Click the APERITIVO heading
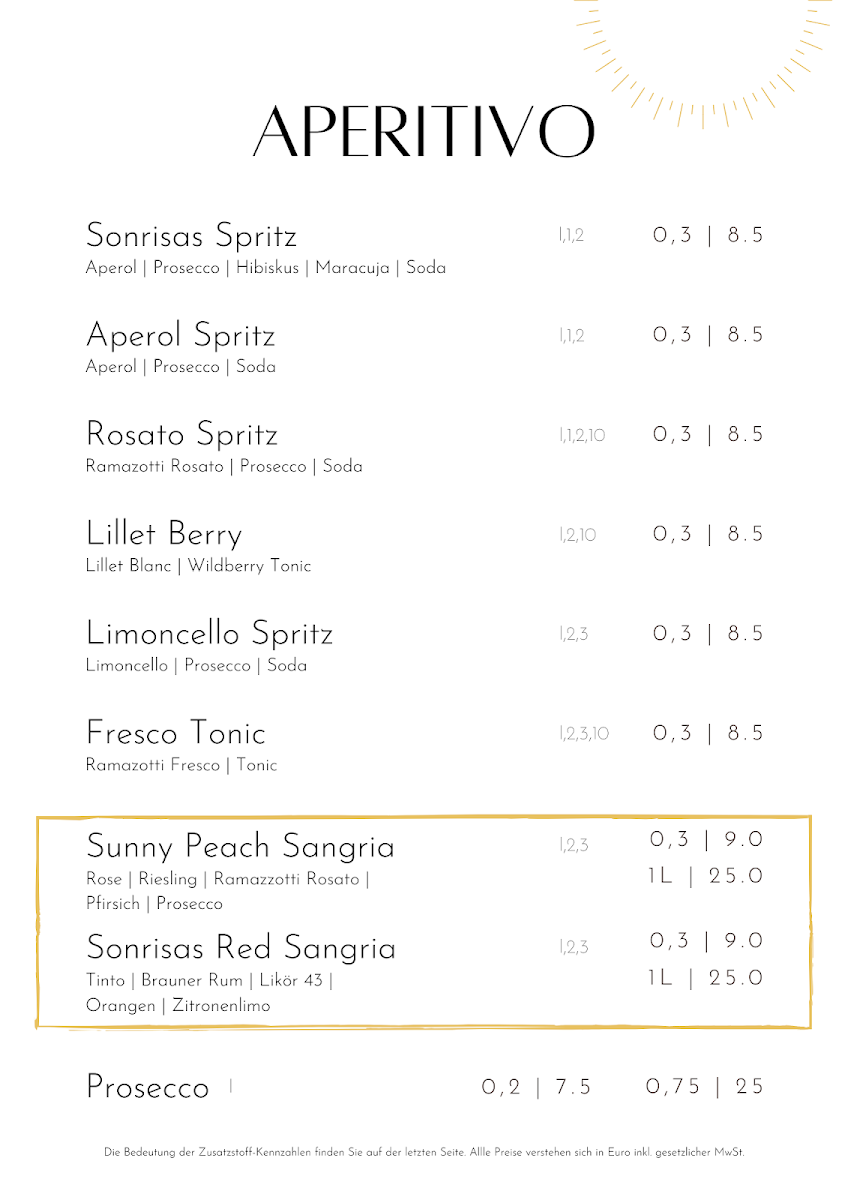This screenshot has height=1200, width=848. (424, 131)
